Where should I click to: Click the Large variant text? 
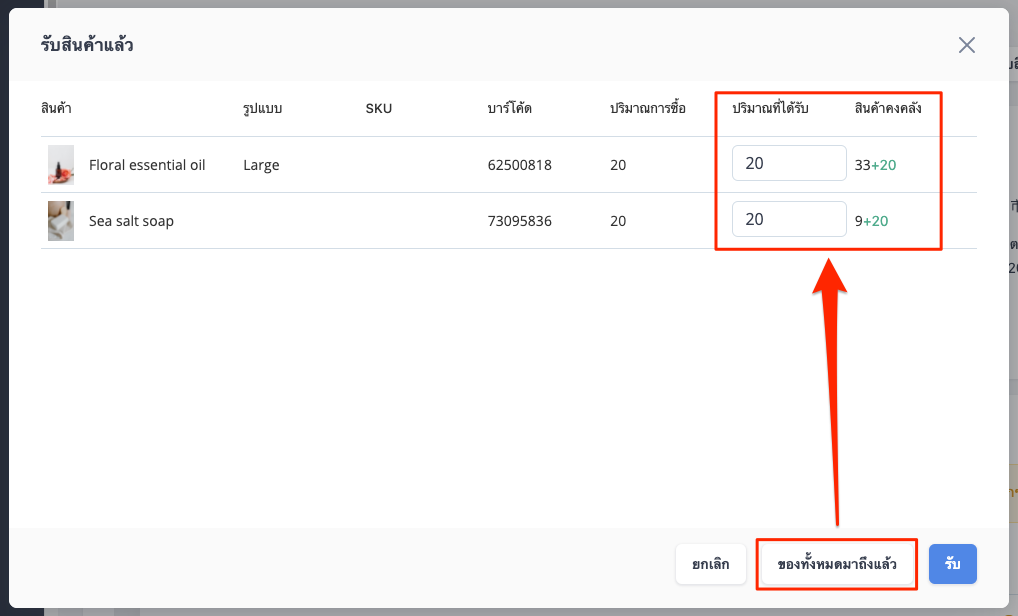pyautogui.click(x=261, y=165)
